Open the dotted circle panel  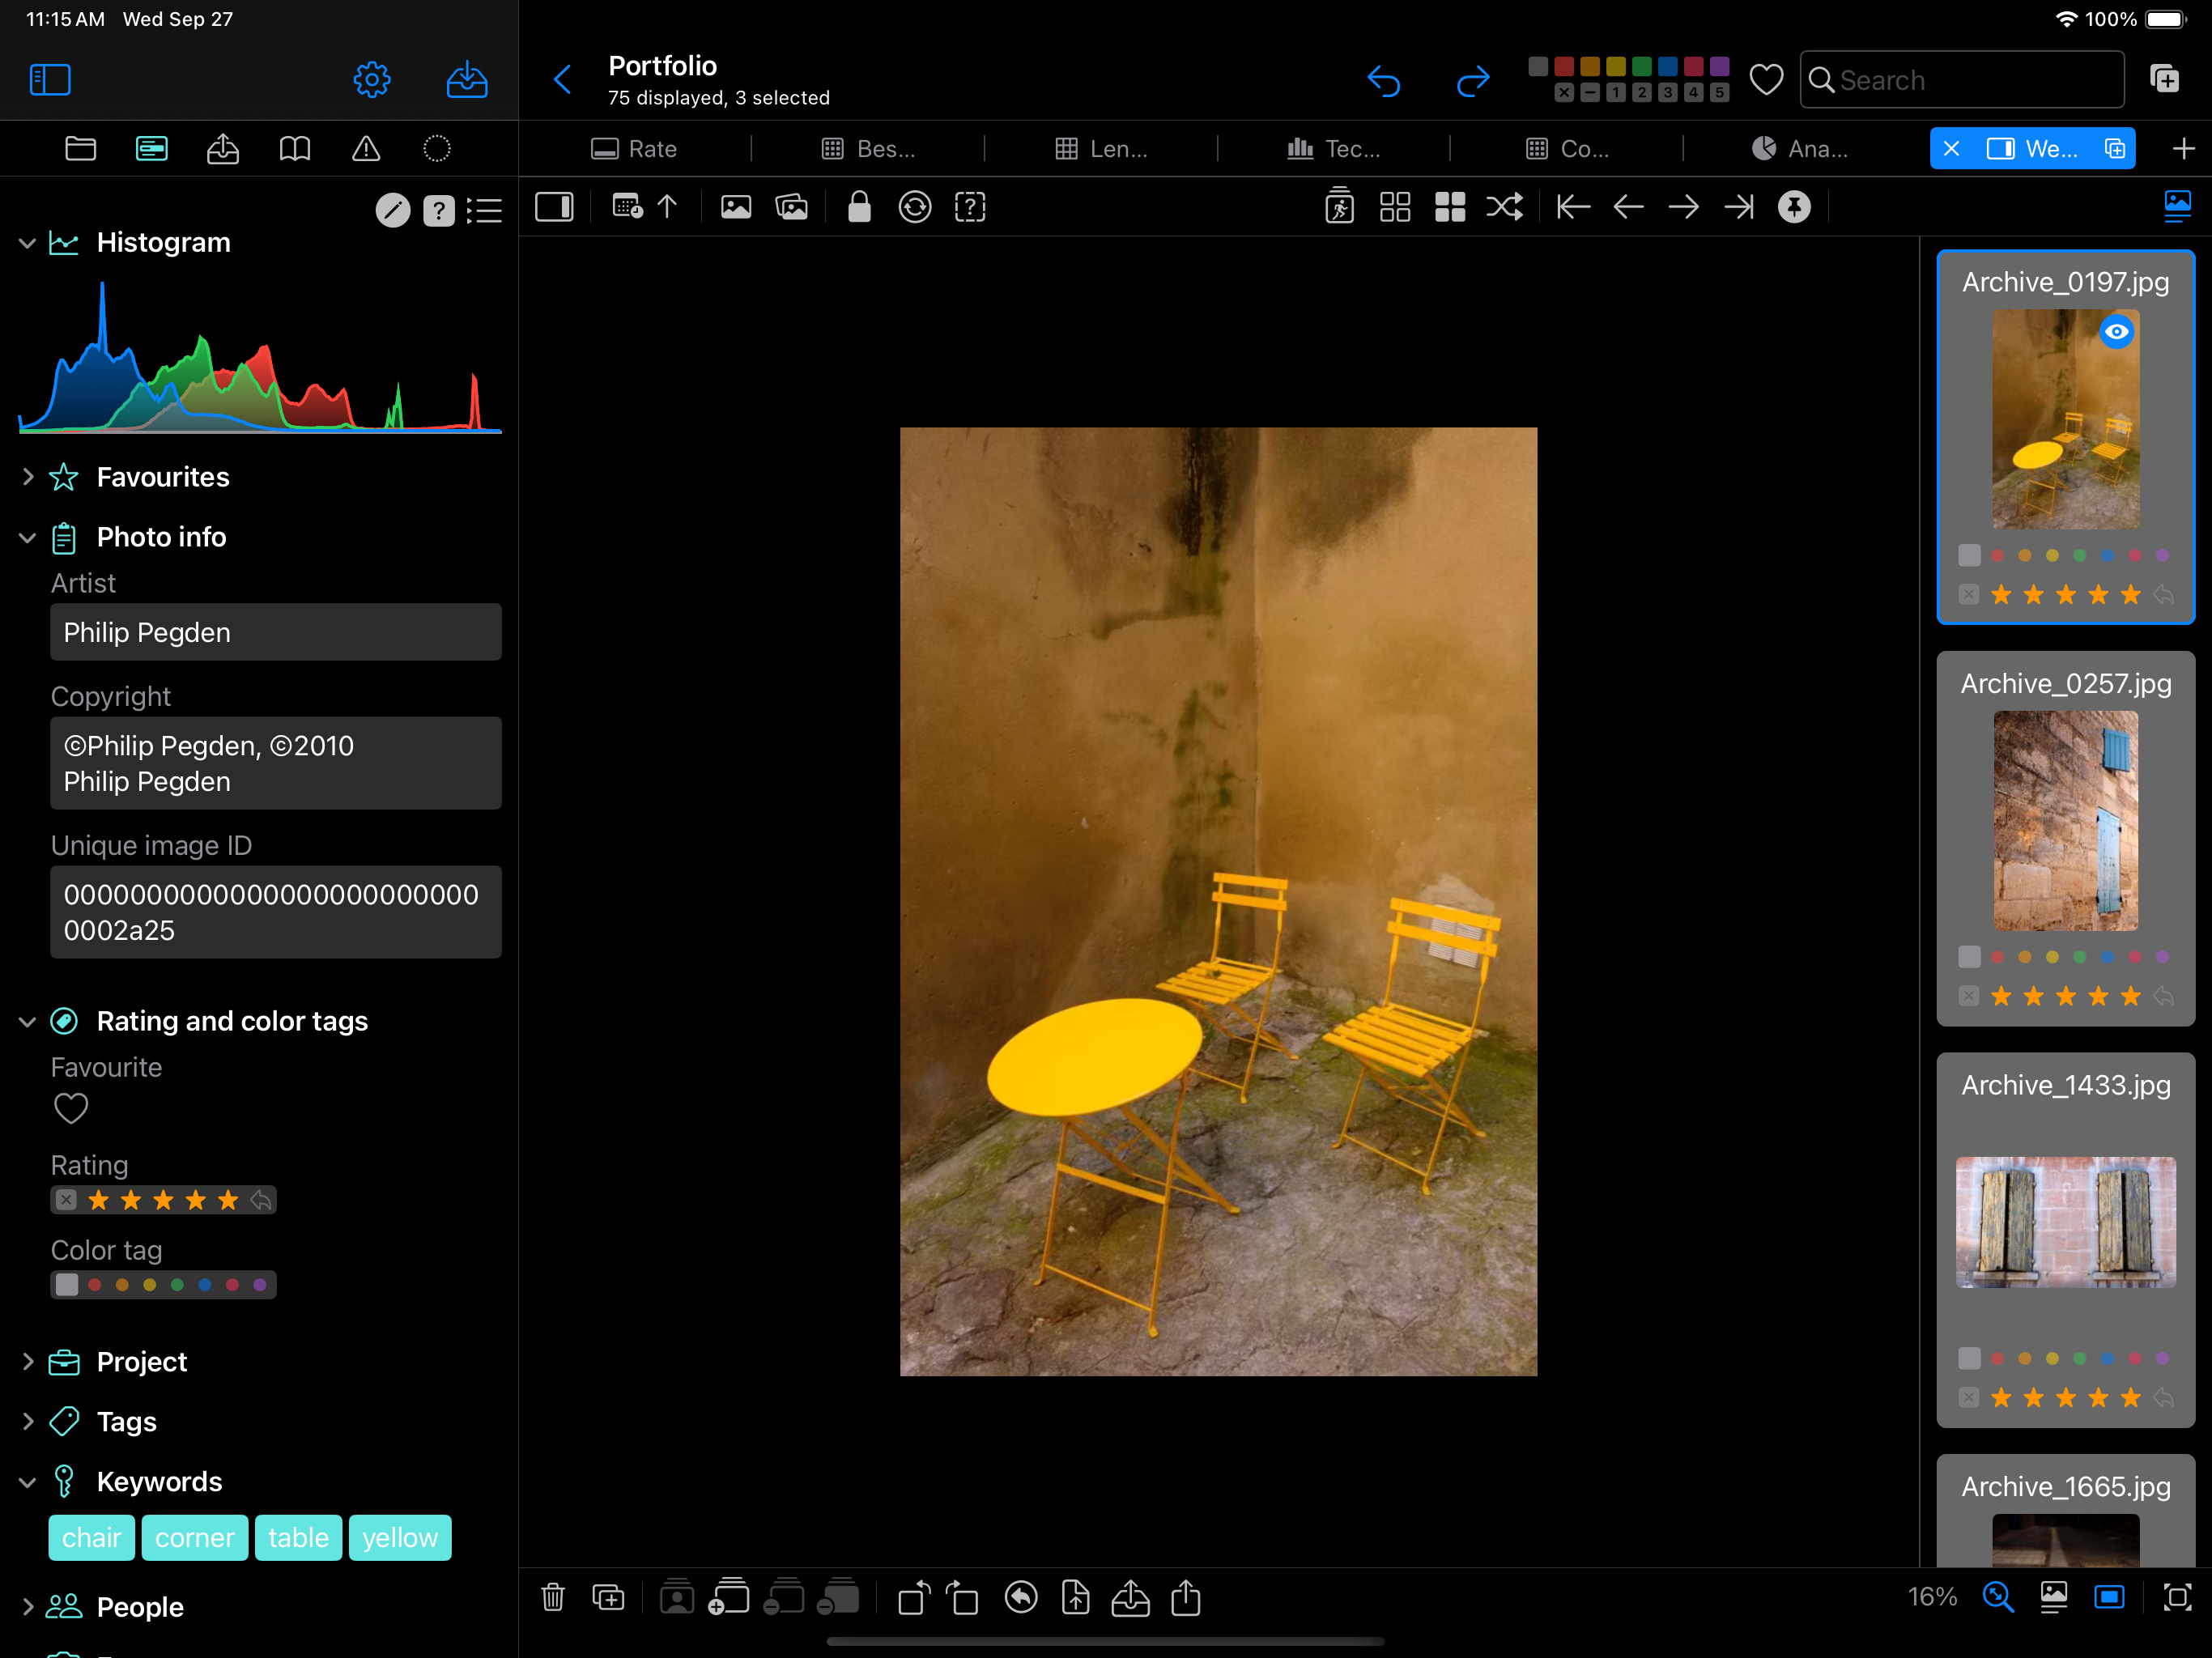[x=437, y=149]
